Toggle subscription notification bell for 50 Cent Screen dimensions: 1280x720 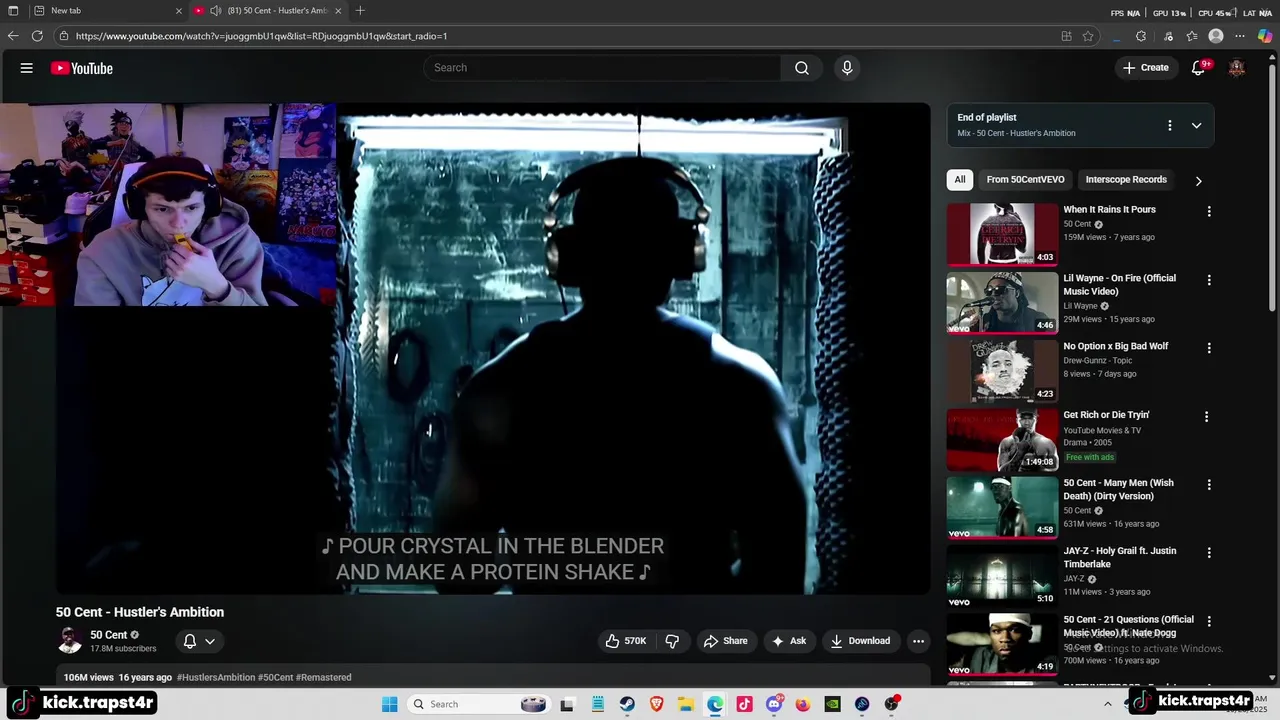point(199,641)
